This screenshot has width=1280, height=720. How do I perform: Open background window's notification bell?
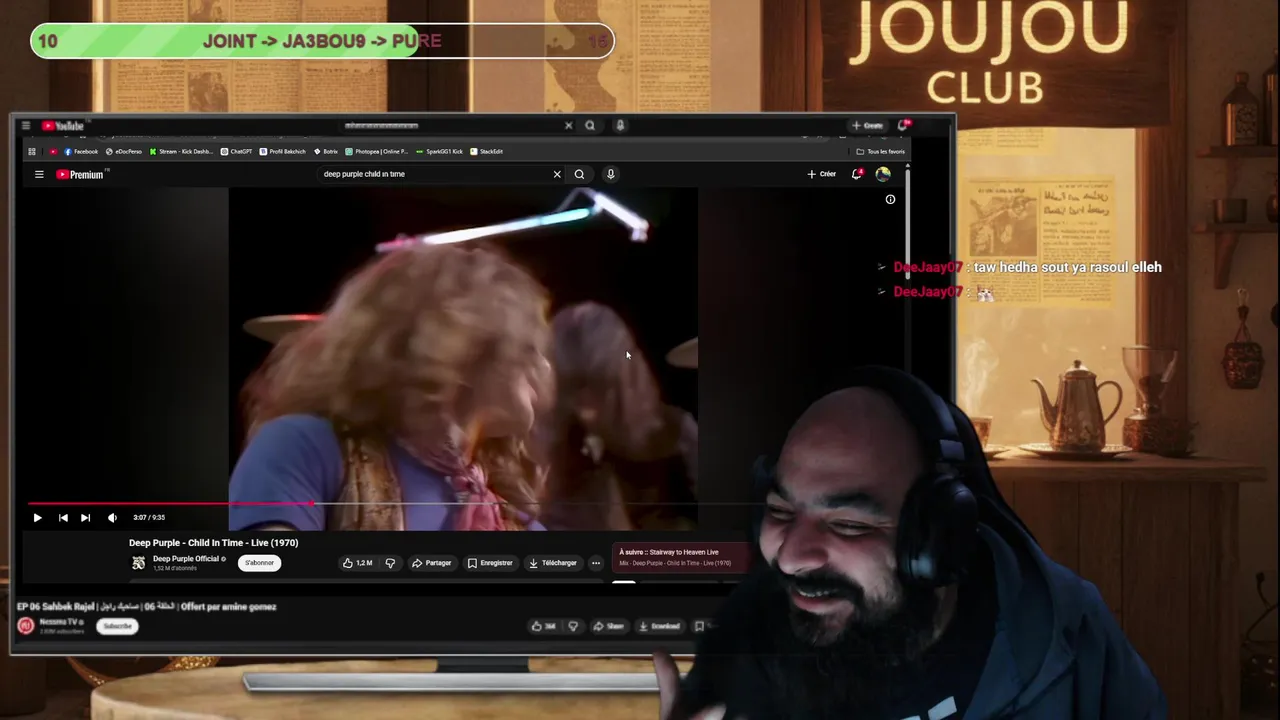click(903, 125)
